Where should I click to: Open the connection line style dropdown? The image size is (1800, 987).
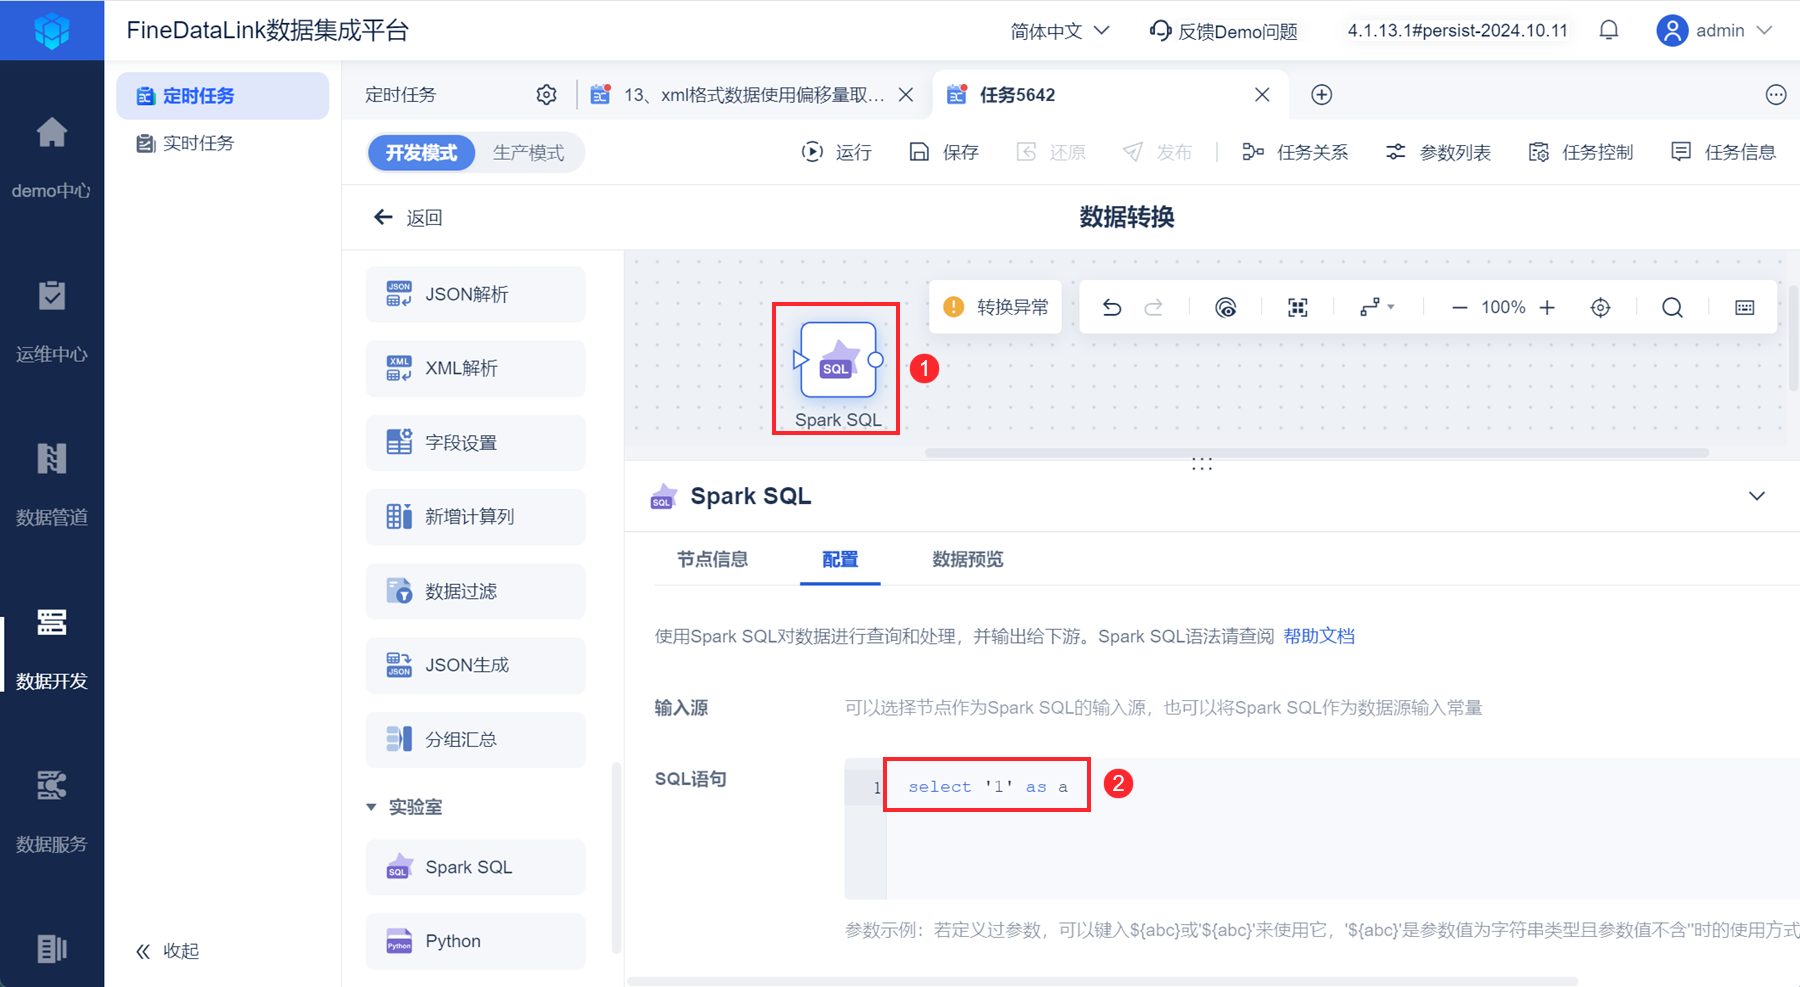[x=1377, y=307]
